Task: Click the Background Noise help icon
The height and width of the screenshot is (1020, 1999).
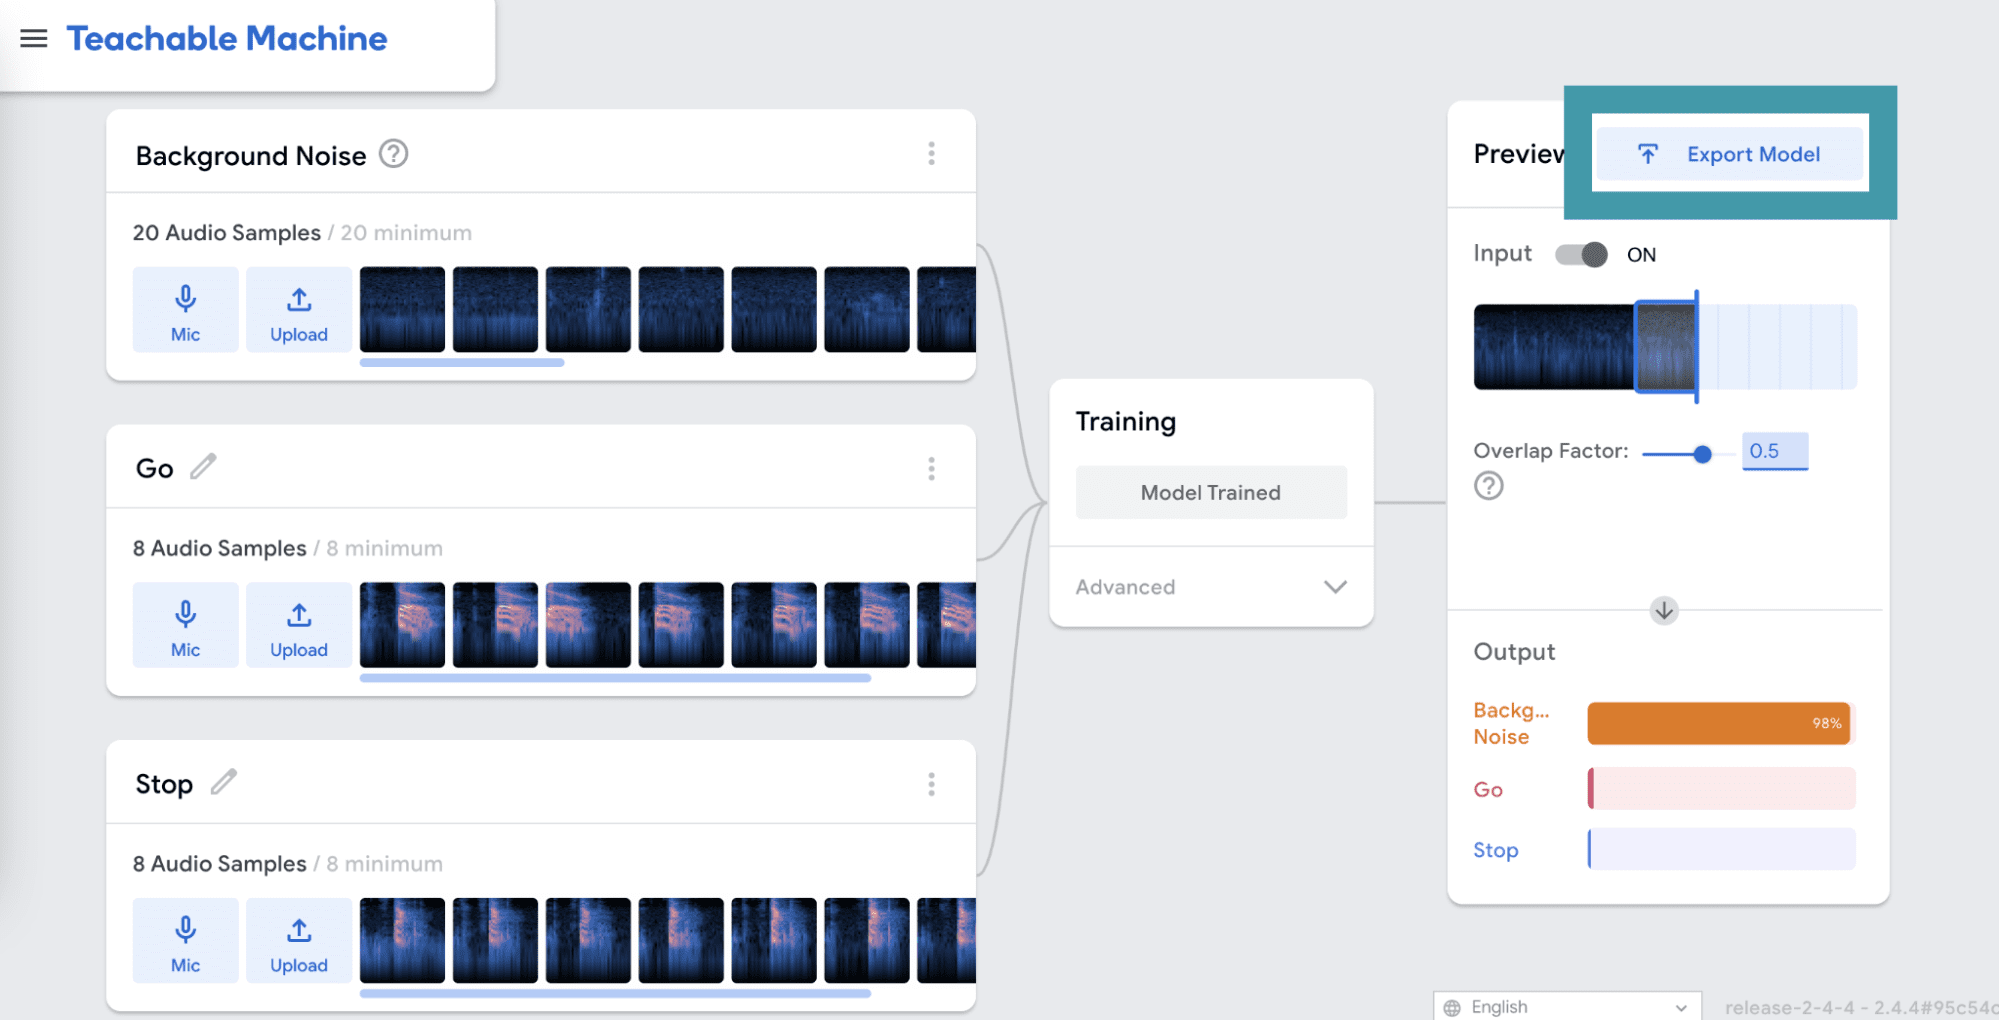Action: point(394,155)
